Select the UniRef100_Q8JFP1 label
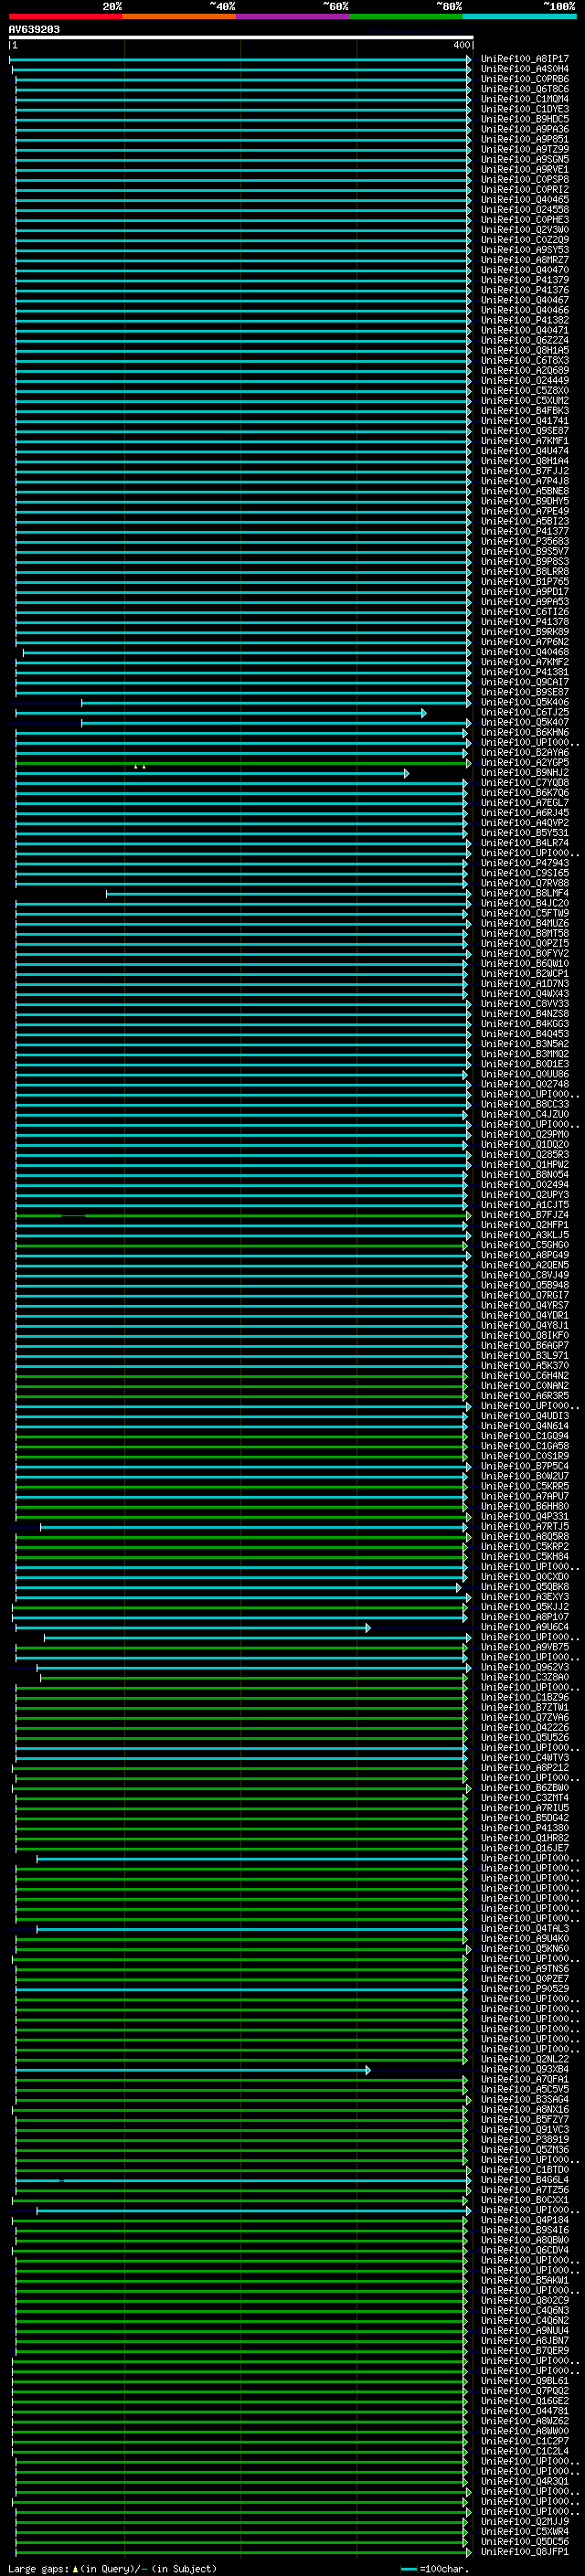 pos(525,2552)
